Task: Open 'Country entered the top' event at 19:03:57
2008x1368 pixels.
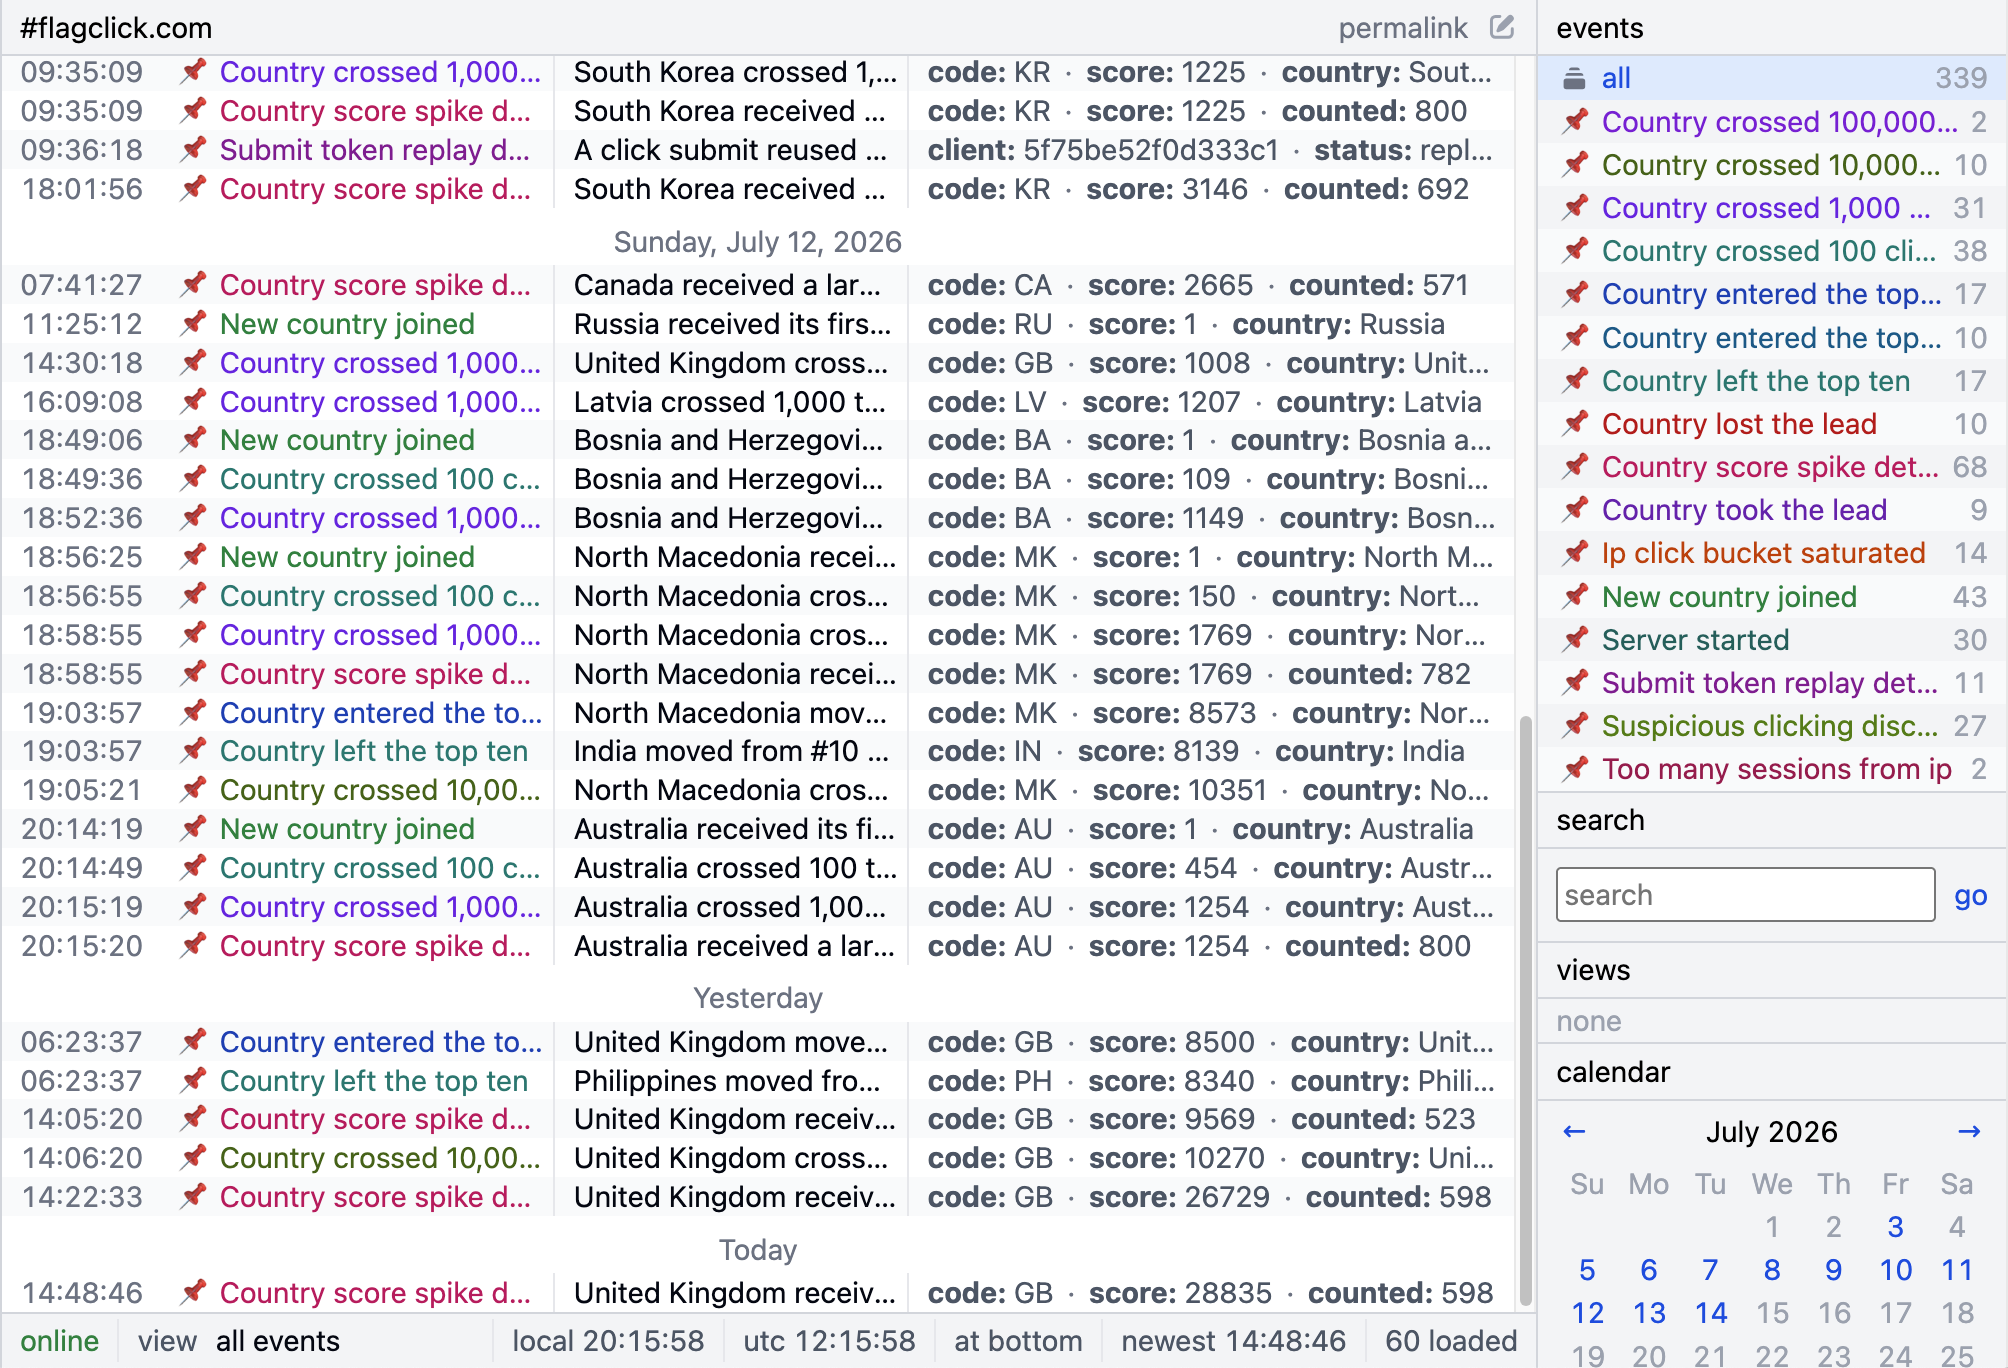Action: (x=381, y=713)
